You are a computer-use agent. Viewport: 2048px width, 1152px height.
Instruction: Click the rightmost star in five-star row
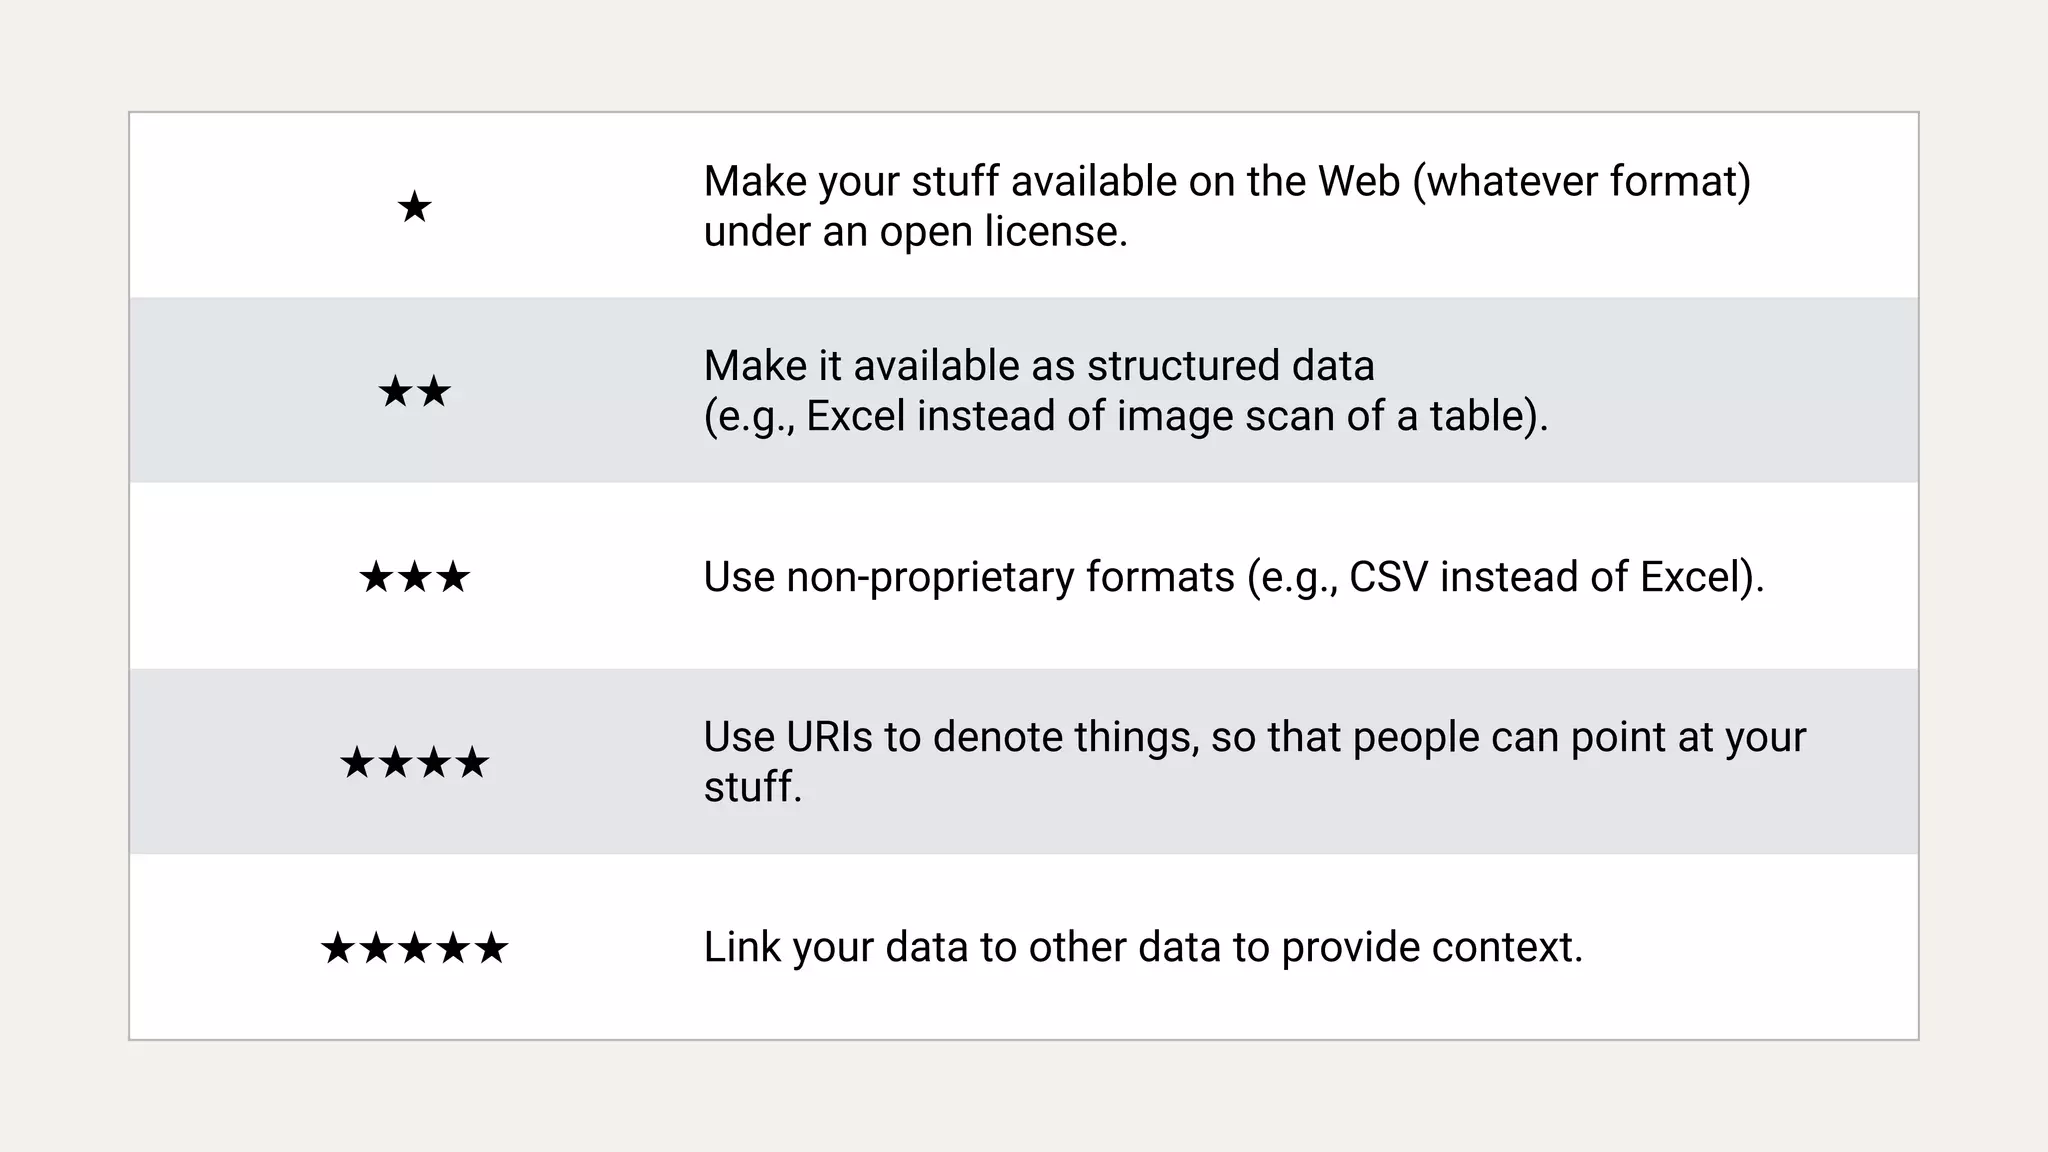(x=491, y=948)
